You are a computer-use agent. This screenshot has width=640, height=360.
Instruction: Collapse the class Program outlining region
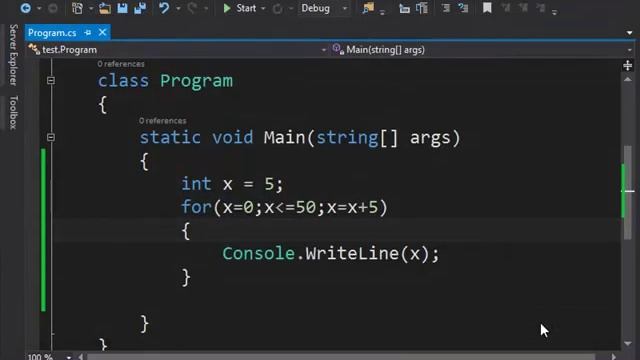coord(51,80)
